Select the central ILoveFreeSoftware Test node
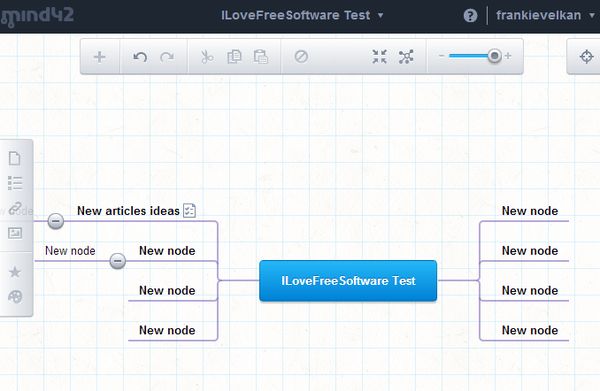The height and width of the screenshot is (391, 600). pyautogui.click(x=348, y=281)
